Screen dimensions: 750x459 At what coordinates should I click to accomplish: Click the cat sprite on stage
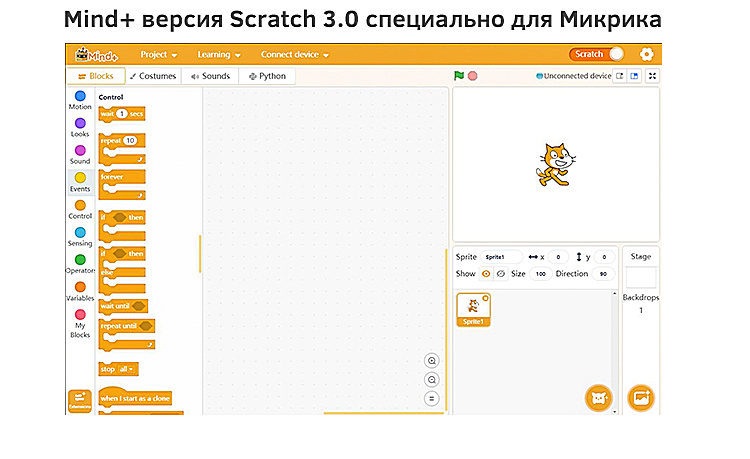click(555, 164)
